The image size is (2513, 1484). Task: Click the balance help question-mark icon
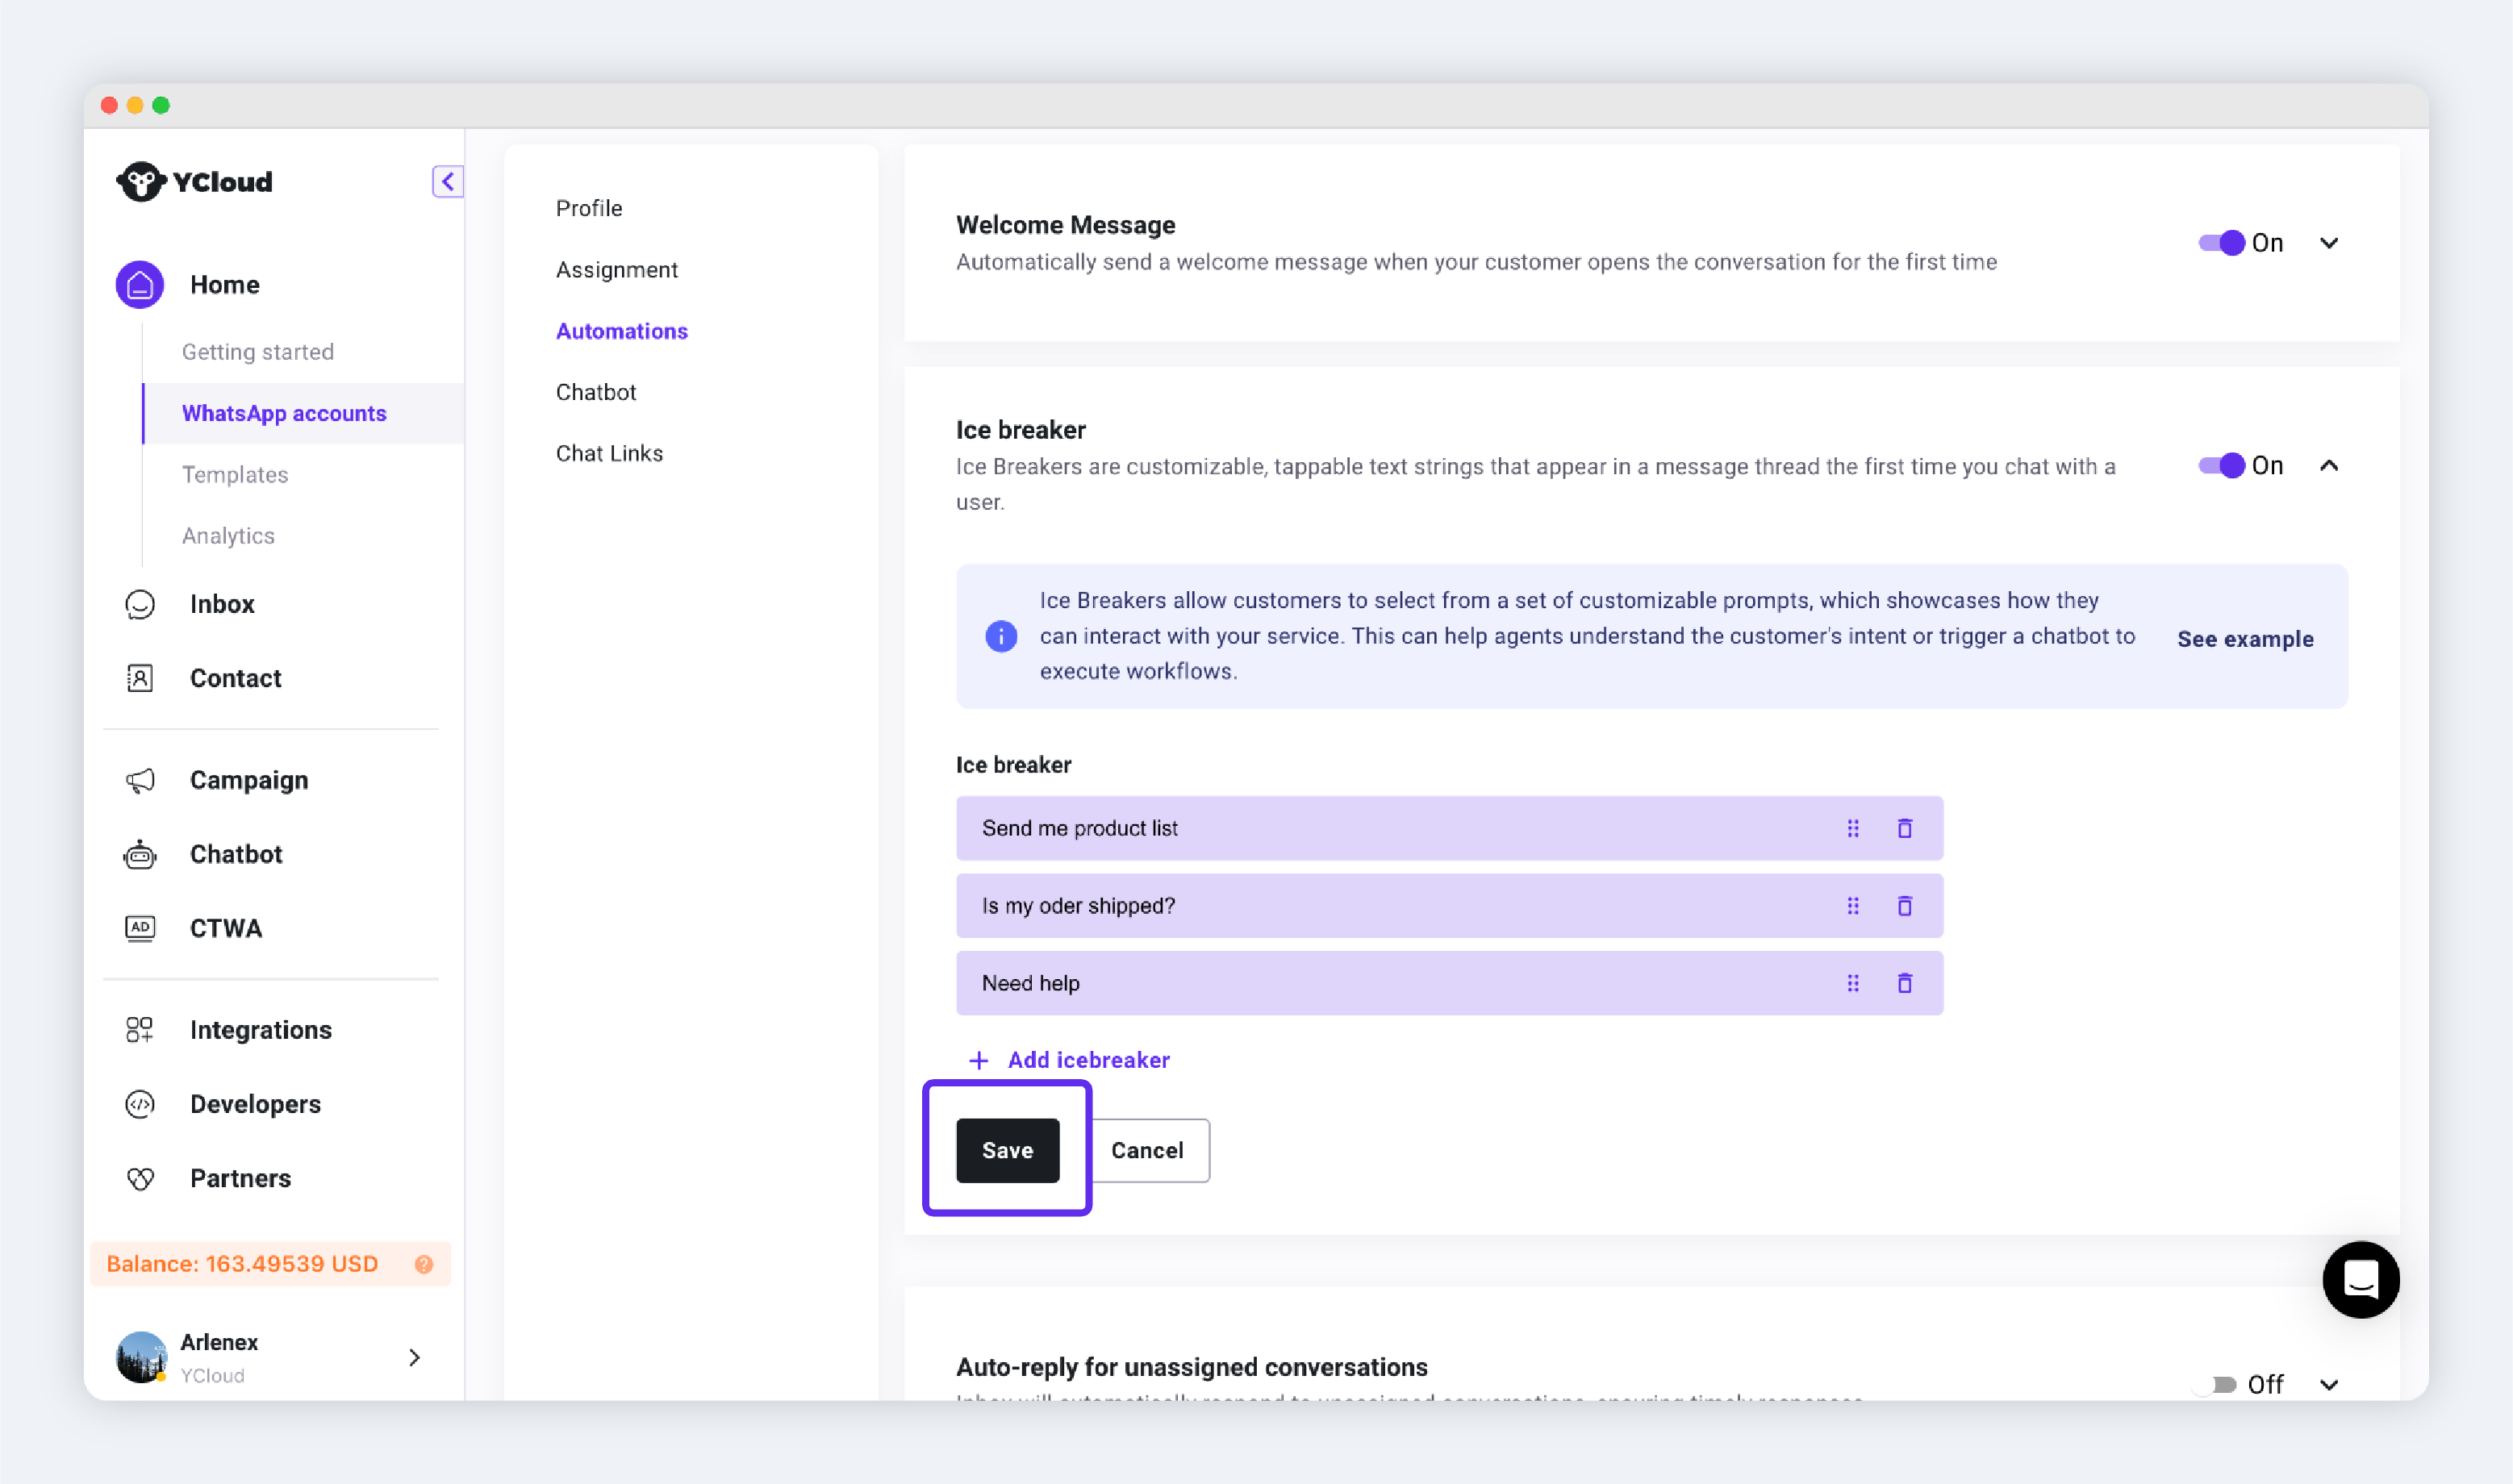pos(424,1264)
